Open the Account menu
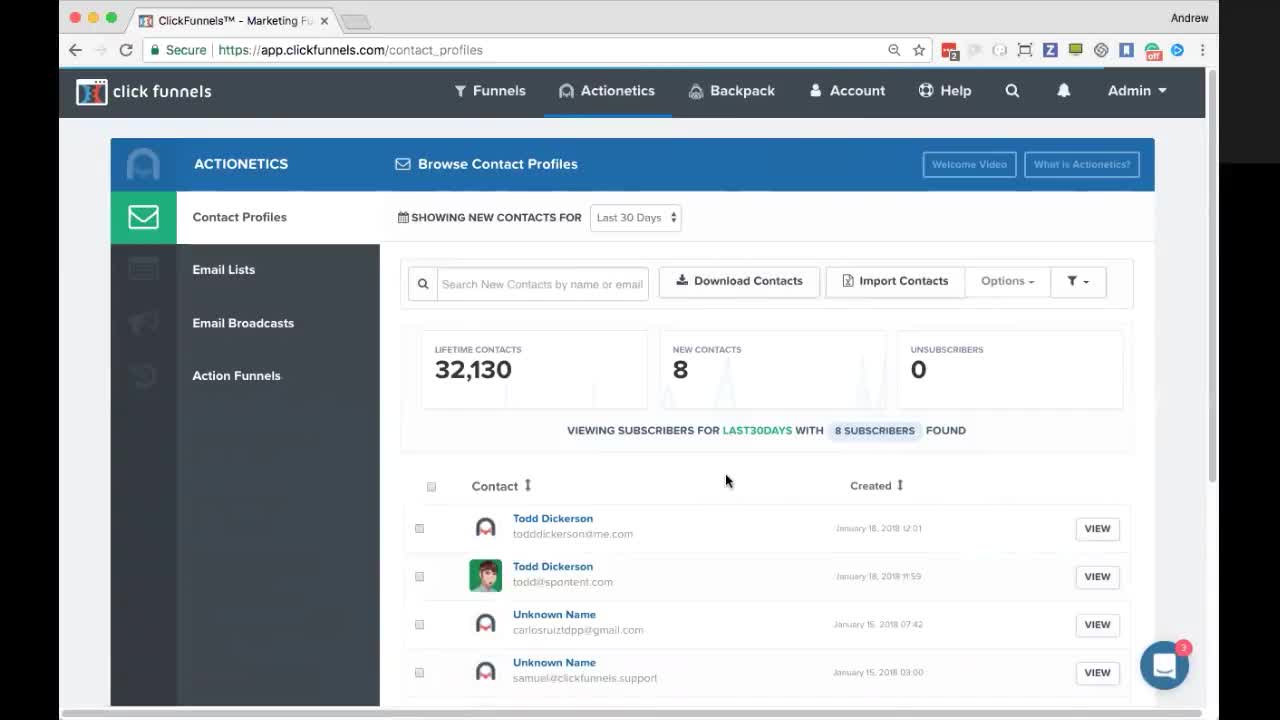This screenshot has height=720, width=1280. click(847, 91)
